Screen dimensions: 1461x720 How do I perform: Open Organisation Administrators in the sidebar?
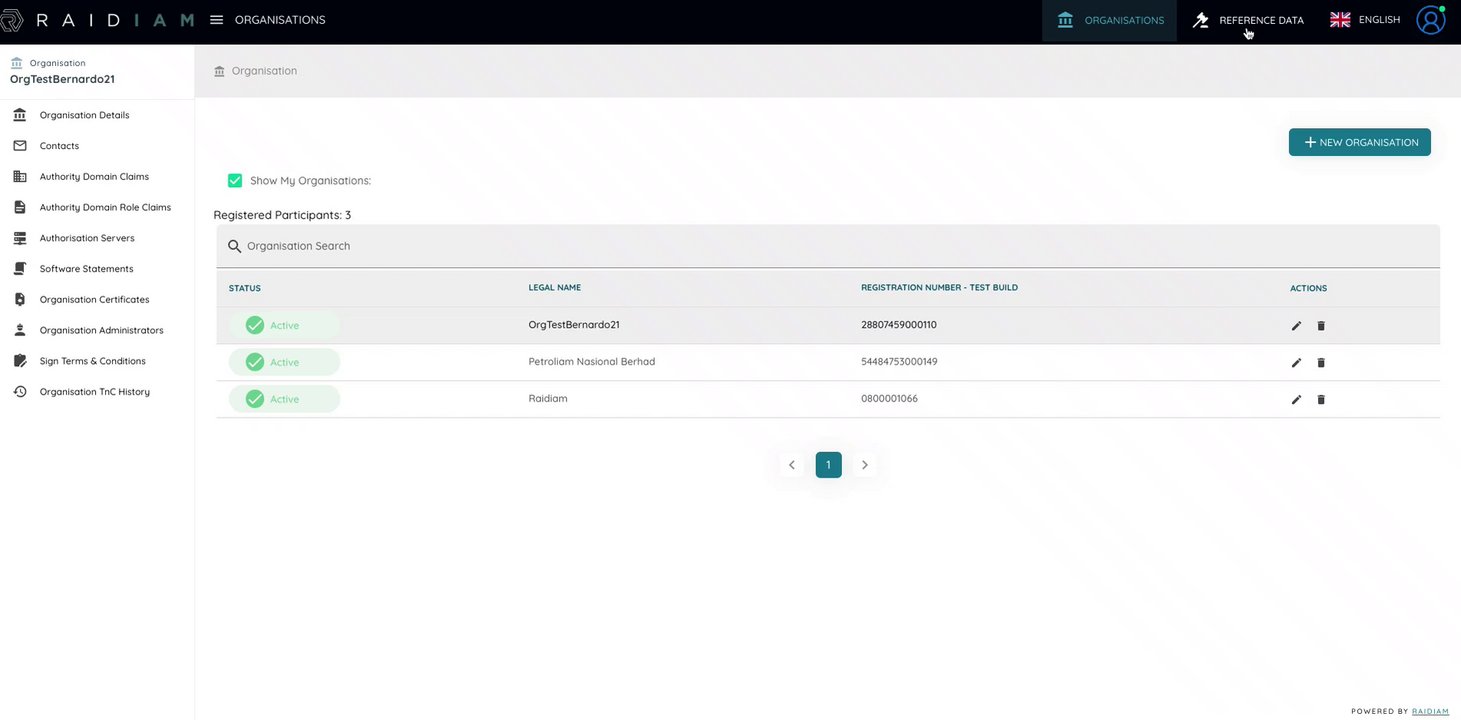tap(102, 330)
